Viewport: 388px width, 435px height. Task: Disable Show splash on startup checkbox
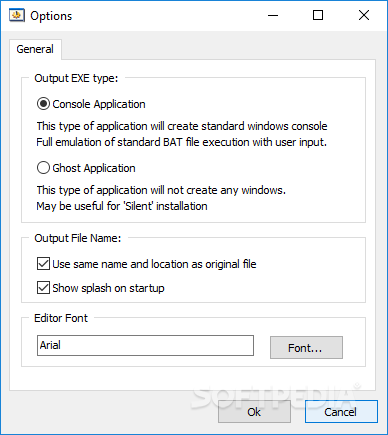tap(43, 288)
